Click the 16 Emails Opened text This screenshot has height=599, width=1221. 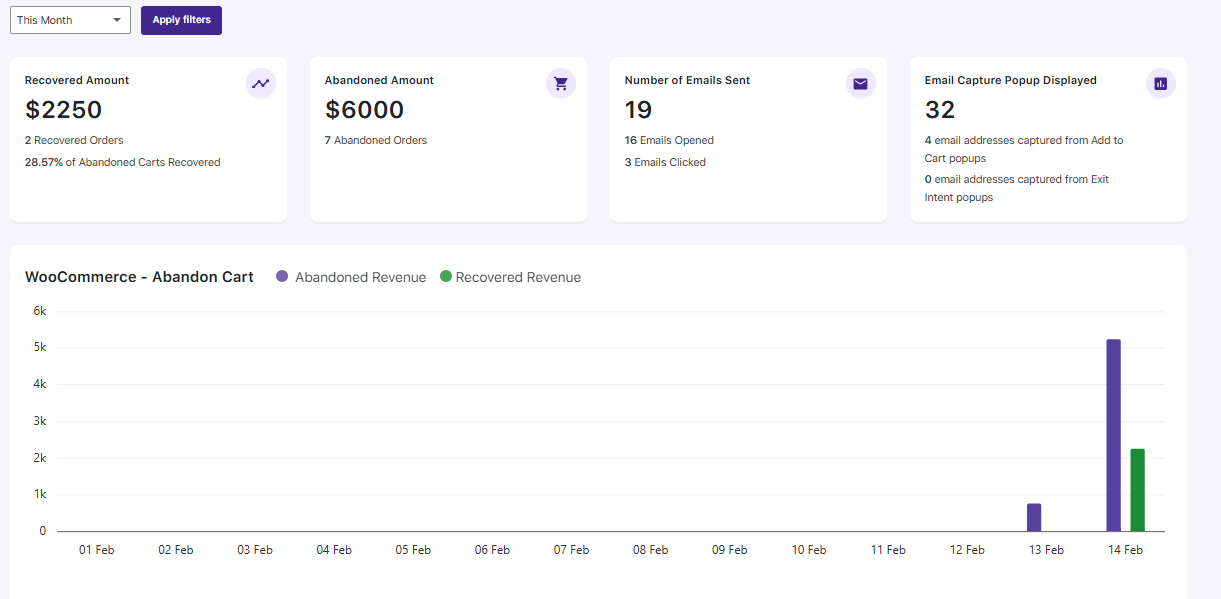(x=669, y=140)
